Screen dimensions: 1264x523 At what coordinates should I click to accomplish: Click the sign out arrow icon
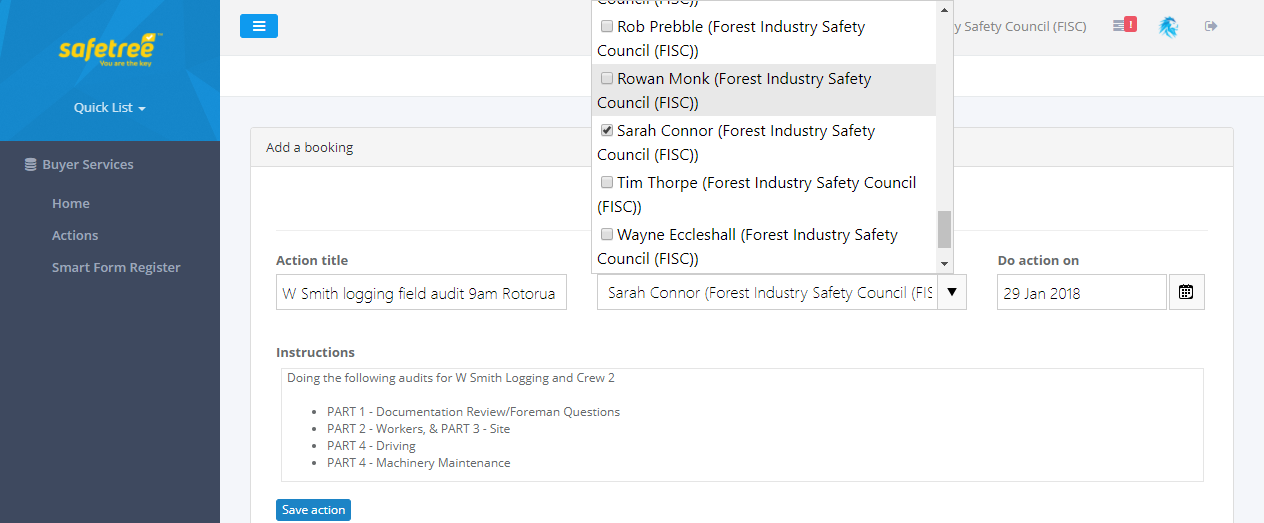pos(1211,26)
